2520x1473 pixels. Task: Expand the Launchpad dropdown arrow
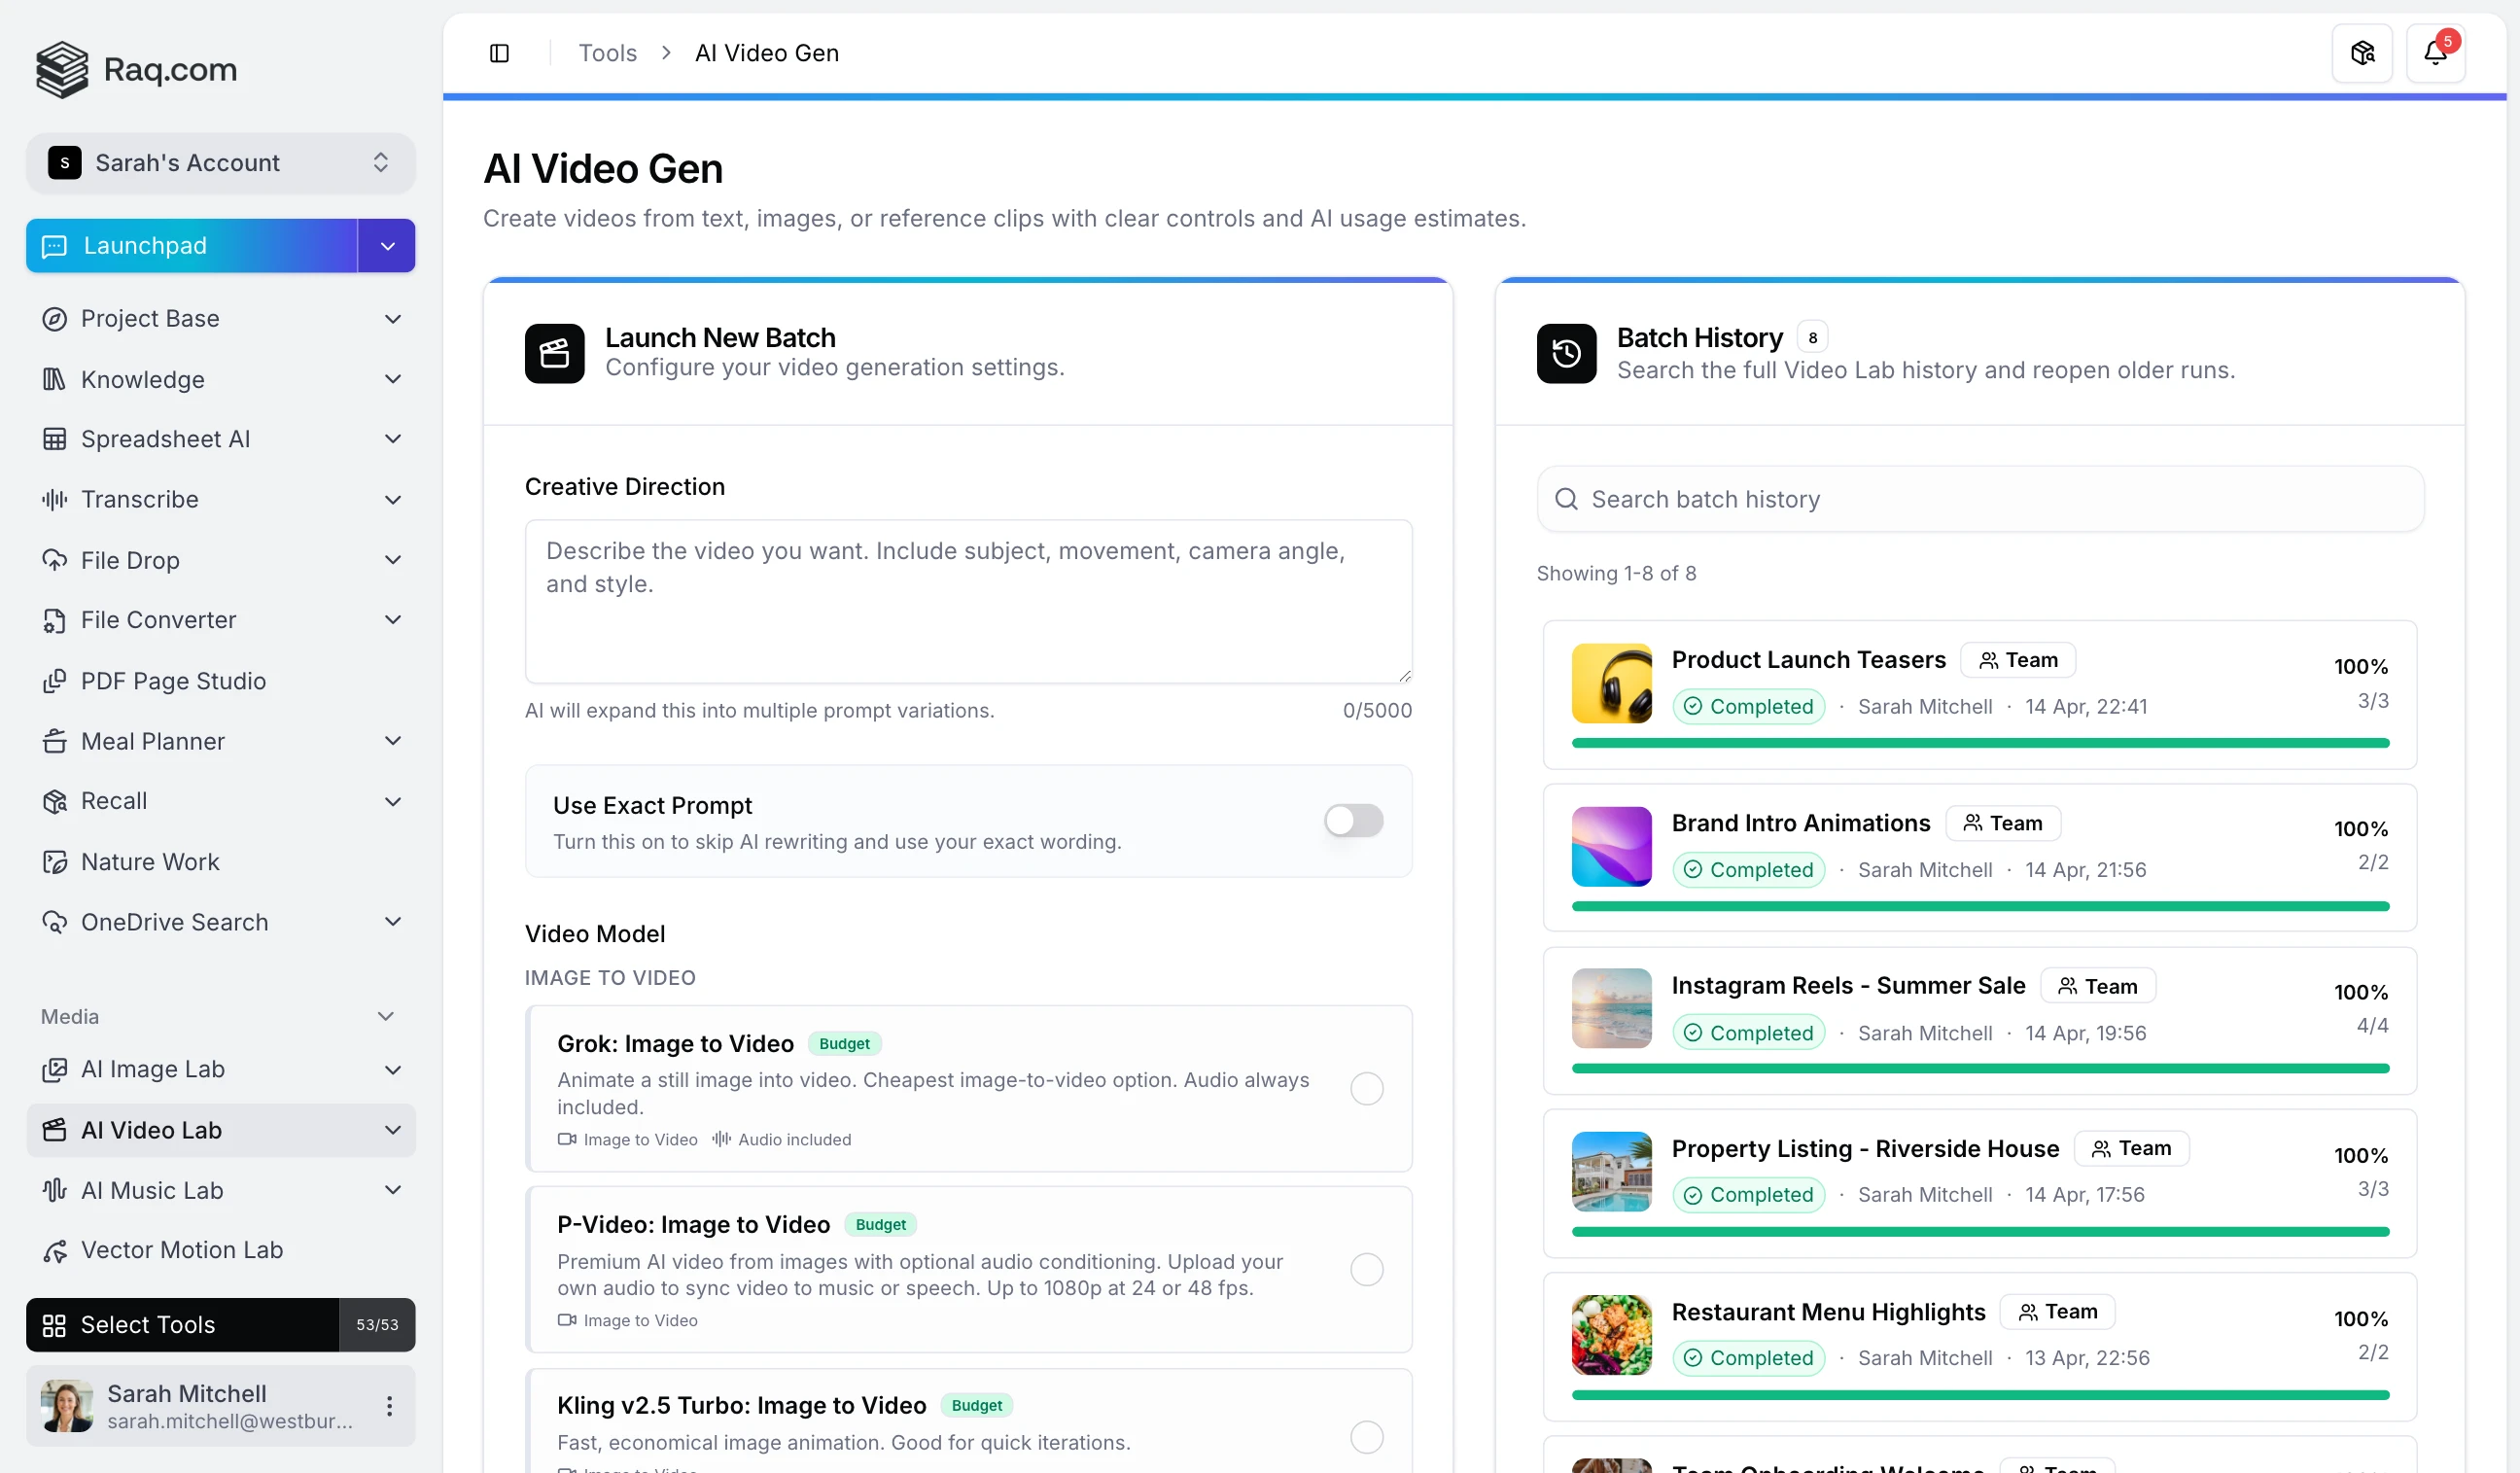point(386,245)
